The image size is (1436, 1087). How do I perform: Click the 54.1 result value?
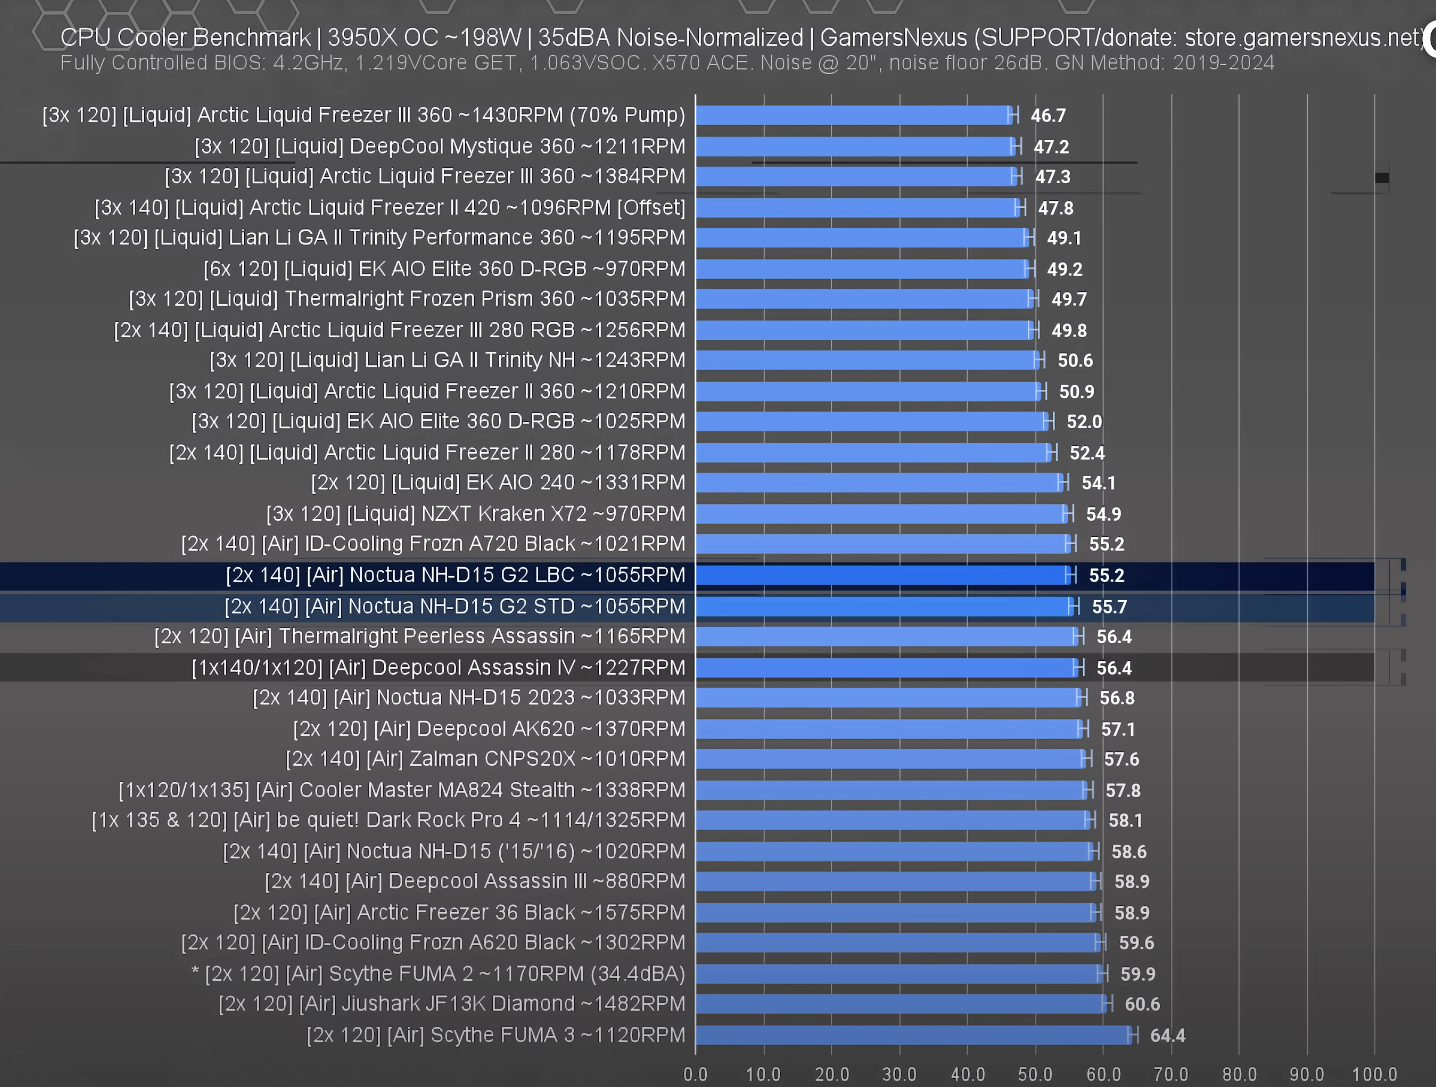pos(1098,483)
